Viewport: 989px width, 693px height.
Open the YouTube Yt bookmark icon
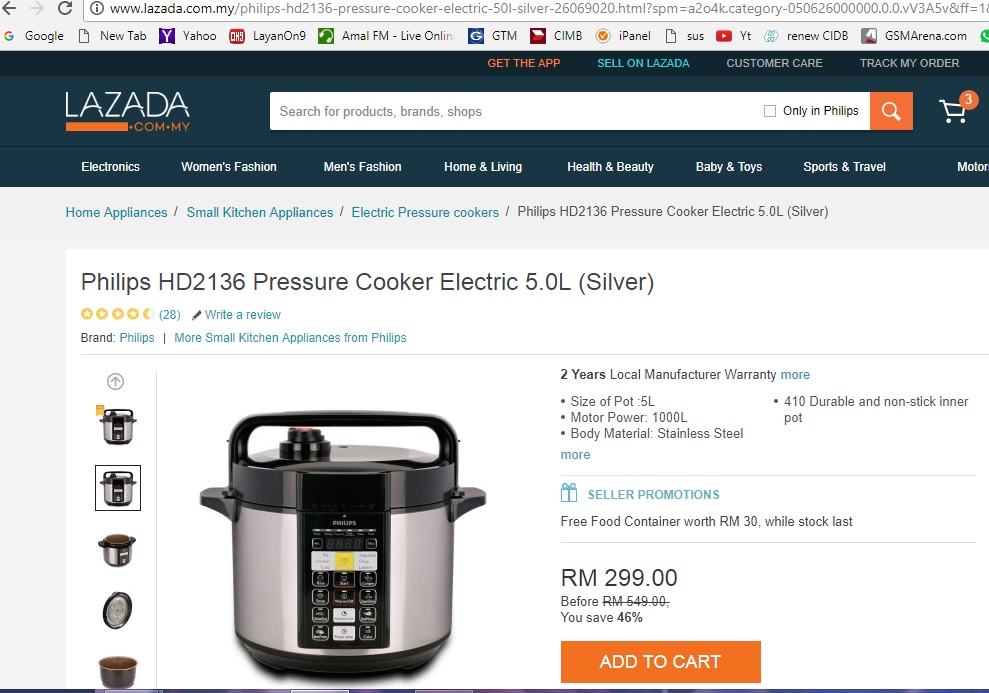pyautogui.click(x=723, y=36)
